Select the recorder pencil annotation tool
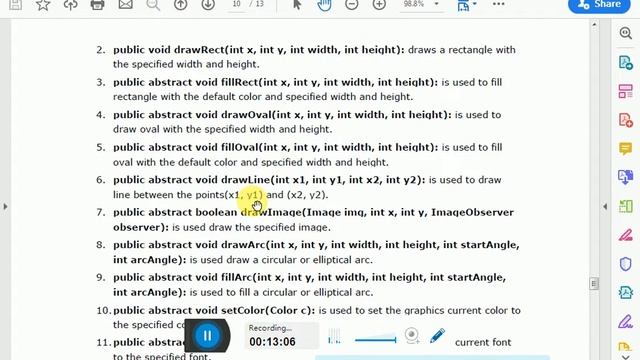This screenshot has height=360, width=640. coord(437,336)
